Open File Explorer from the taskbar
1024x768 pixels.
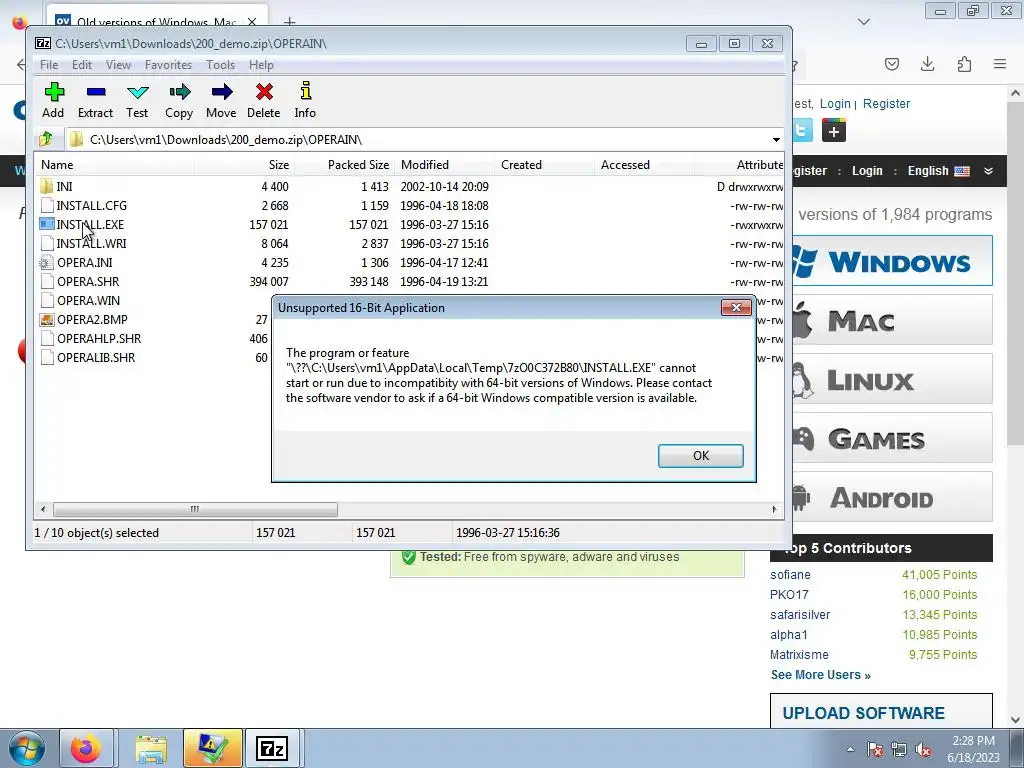151,748
